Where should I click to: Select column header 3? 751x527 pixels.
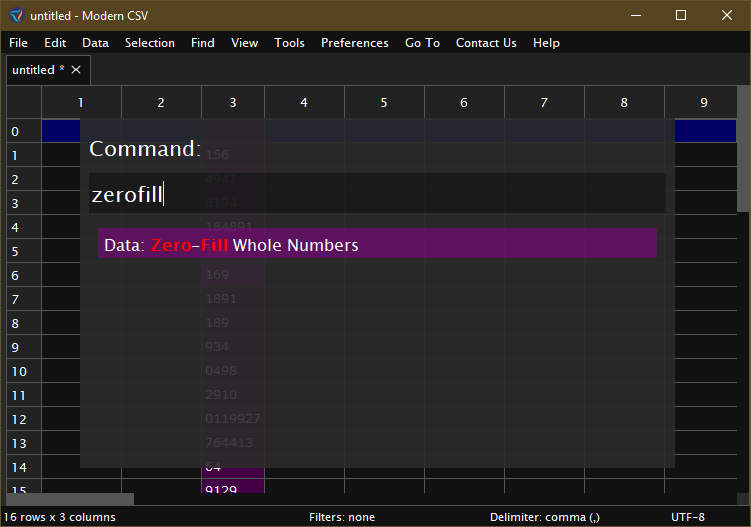233,102
